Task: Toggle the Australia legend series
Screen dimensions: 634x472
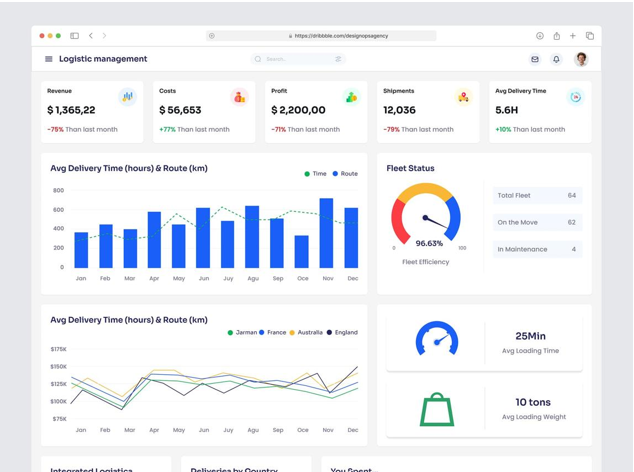Action: coord(306,332)
